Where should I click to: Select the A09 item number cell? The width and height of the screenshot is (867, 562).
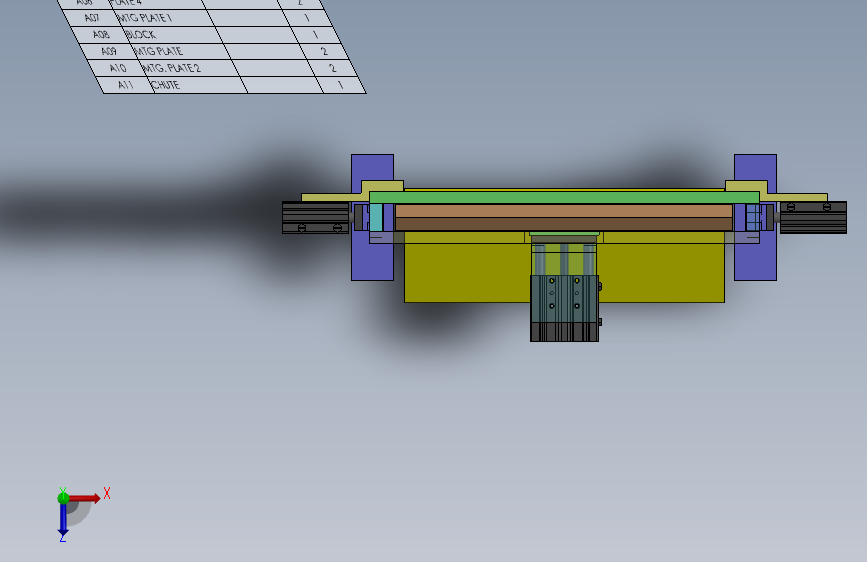tap(109, 51)
